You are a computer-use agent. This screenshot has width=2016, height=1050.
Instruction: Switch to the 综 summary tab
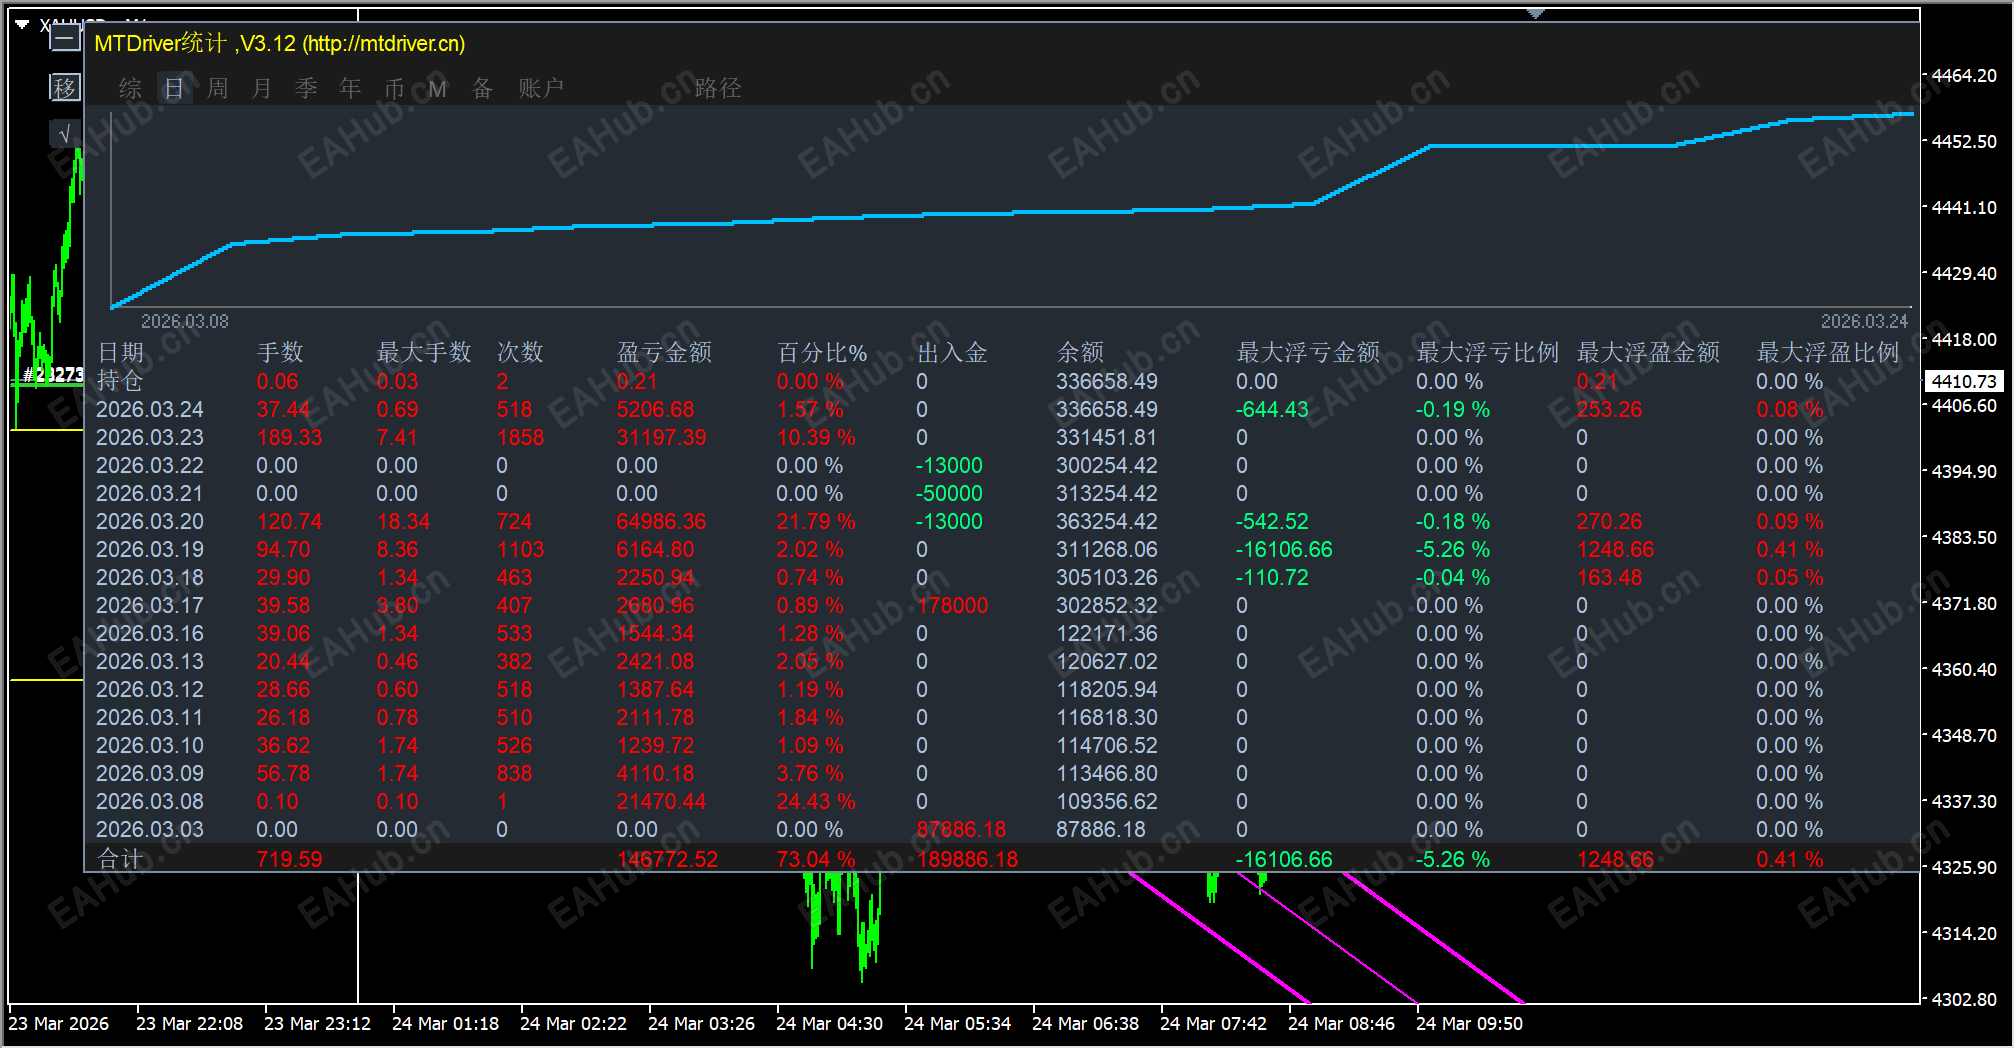pyautogui.click(x=130, y=88)
